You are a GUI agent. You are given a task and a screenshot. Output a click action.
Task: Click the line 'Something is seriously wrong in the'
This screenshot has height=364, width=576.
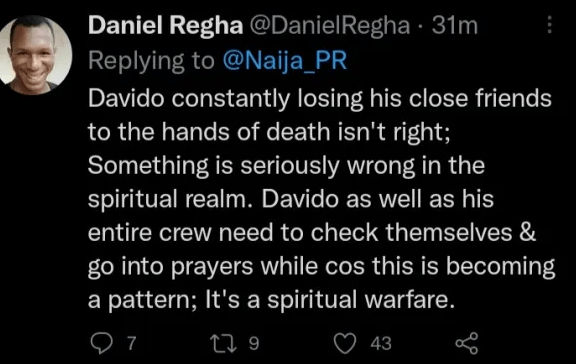coord(286,165)
